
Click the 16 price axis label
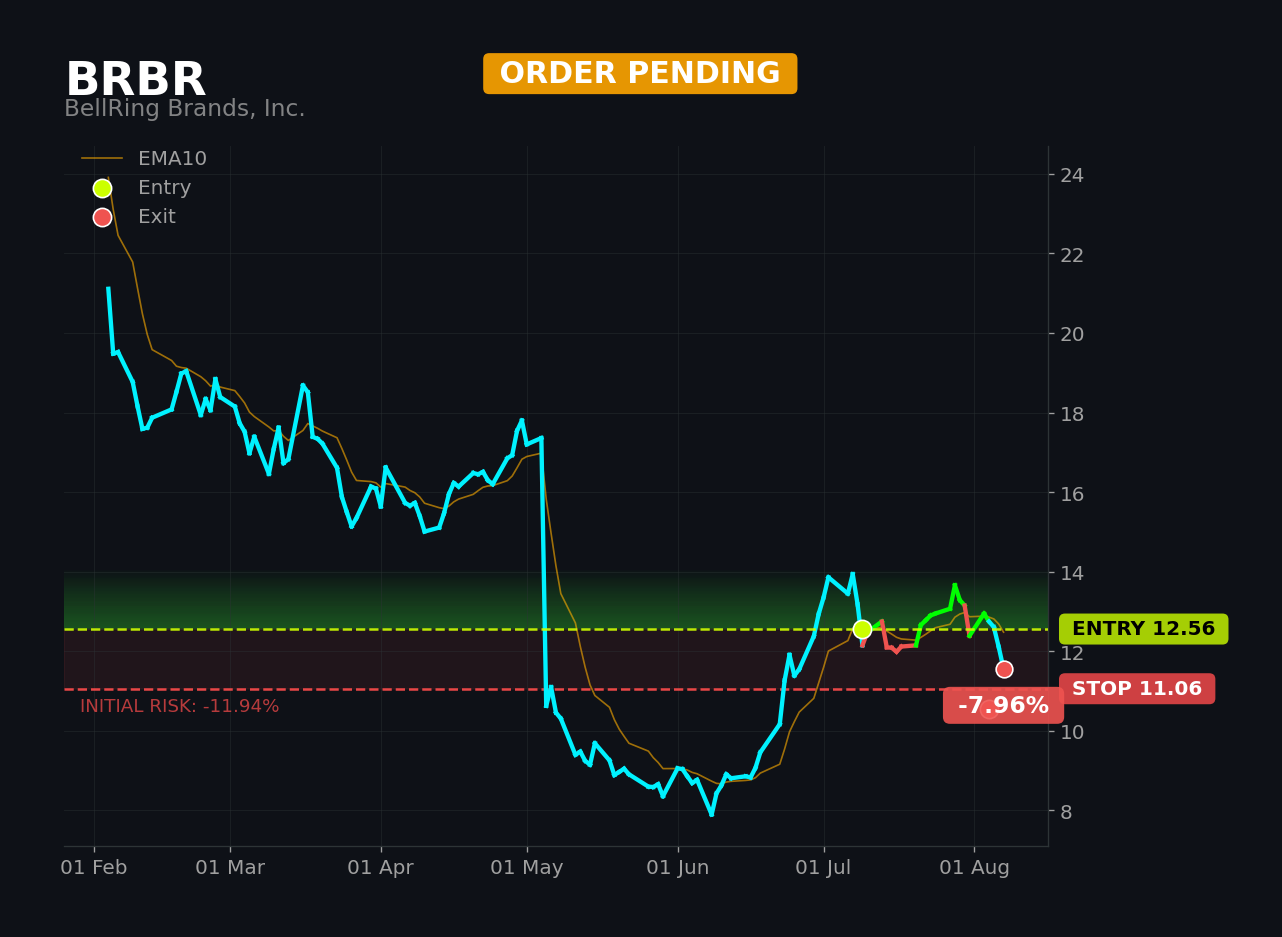(x=1072, y=493)
